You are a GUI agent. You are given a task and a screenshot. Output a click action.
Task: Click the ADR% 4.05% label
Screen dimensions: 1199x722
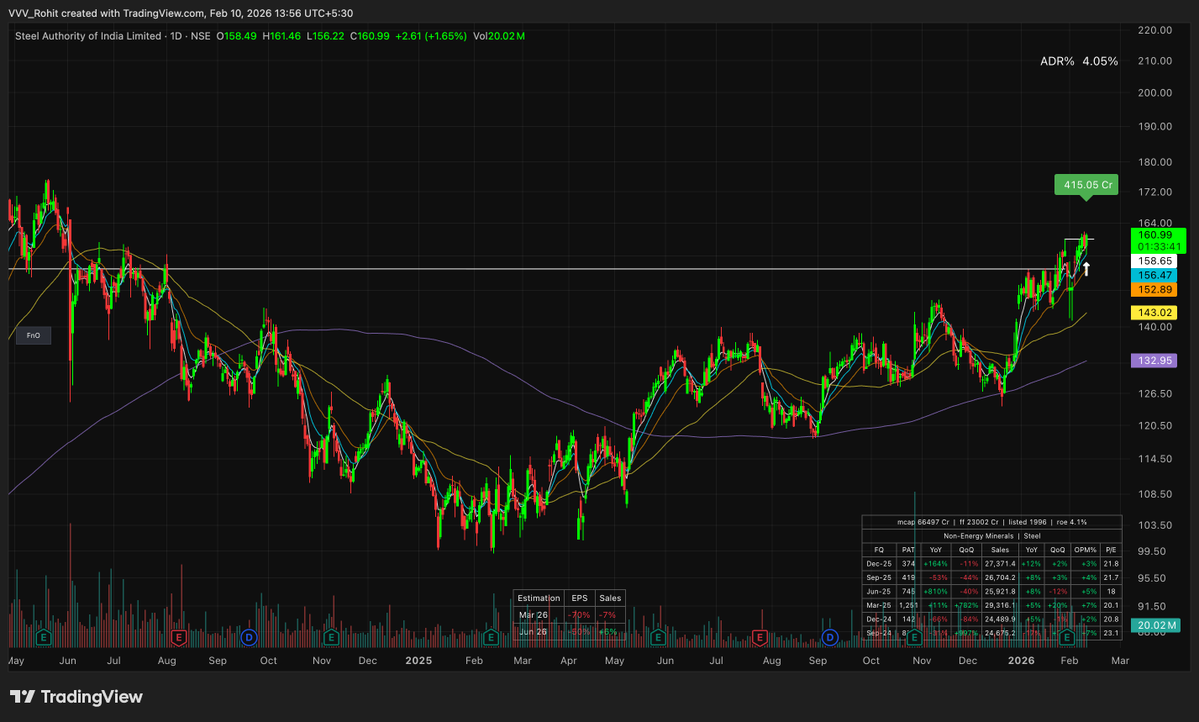pos(1079,61)
